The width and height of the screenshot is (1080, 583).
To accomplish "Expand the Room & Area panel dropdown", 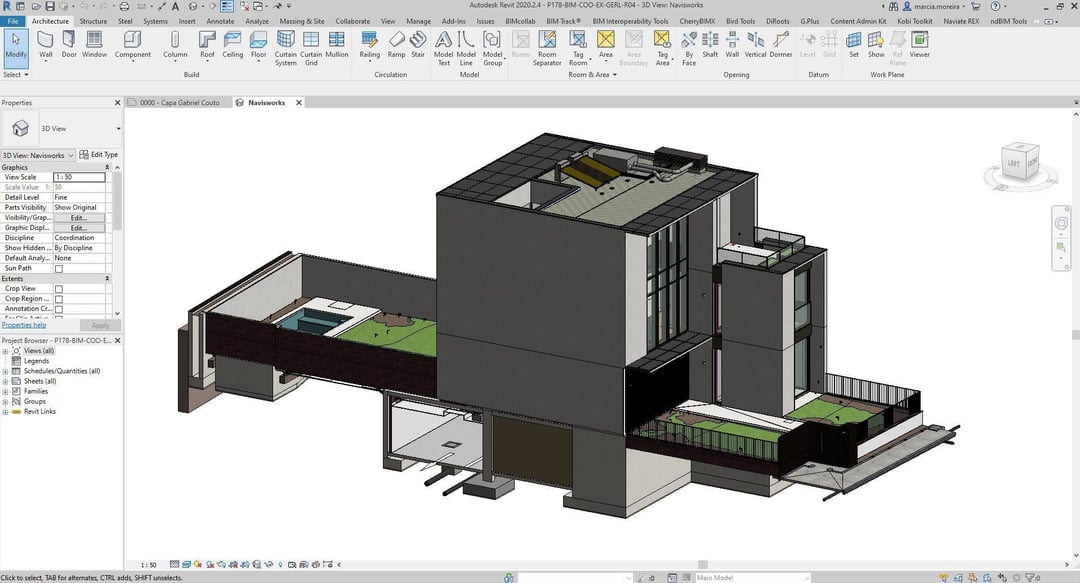I will click(592, 74).
